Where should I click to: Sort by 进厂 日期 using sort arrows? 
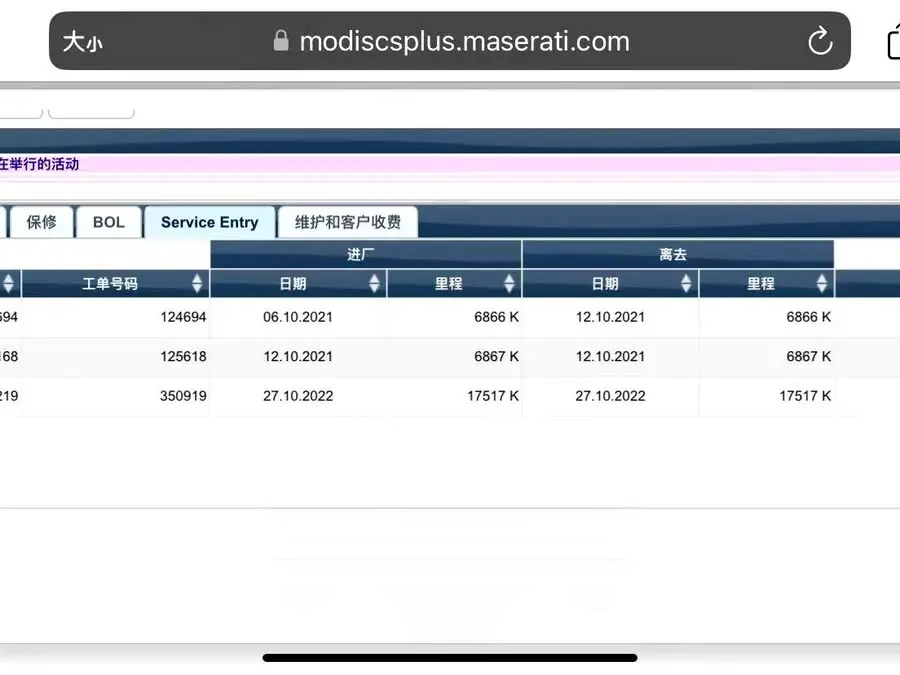(x=374, y=284)
